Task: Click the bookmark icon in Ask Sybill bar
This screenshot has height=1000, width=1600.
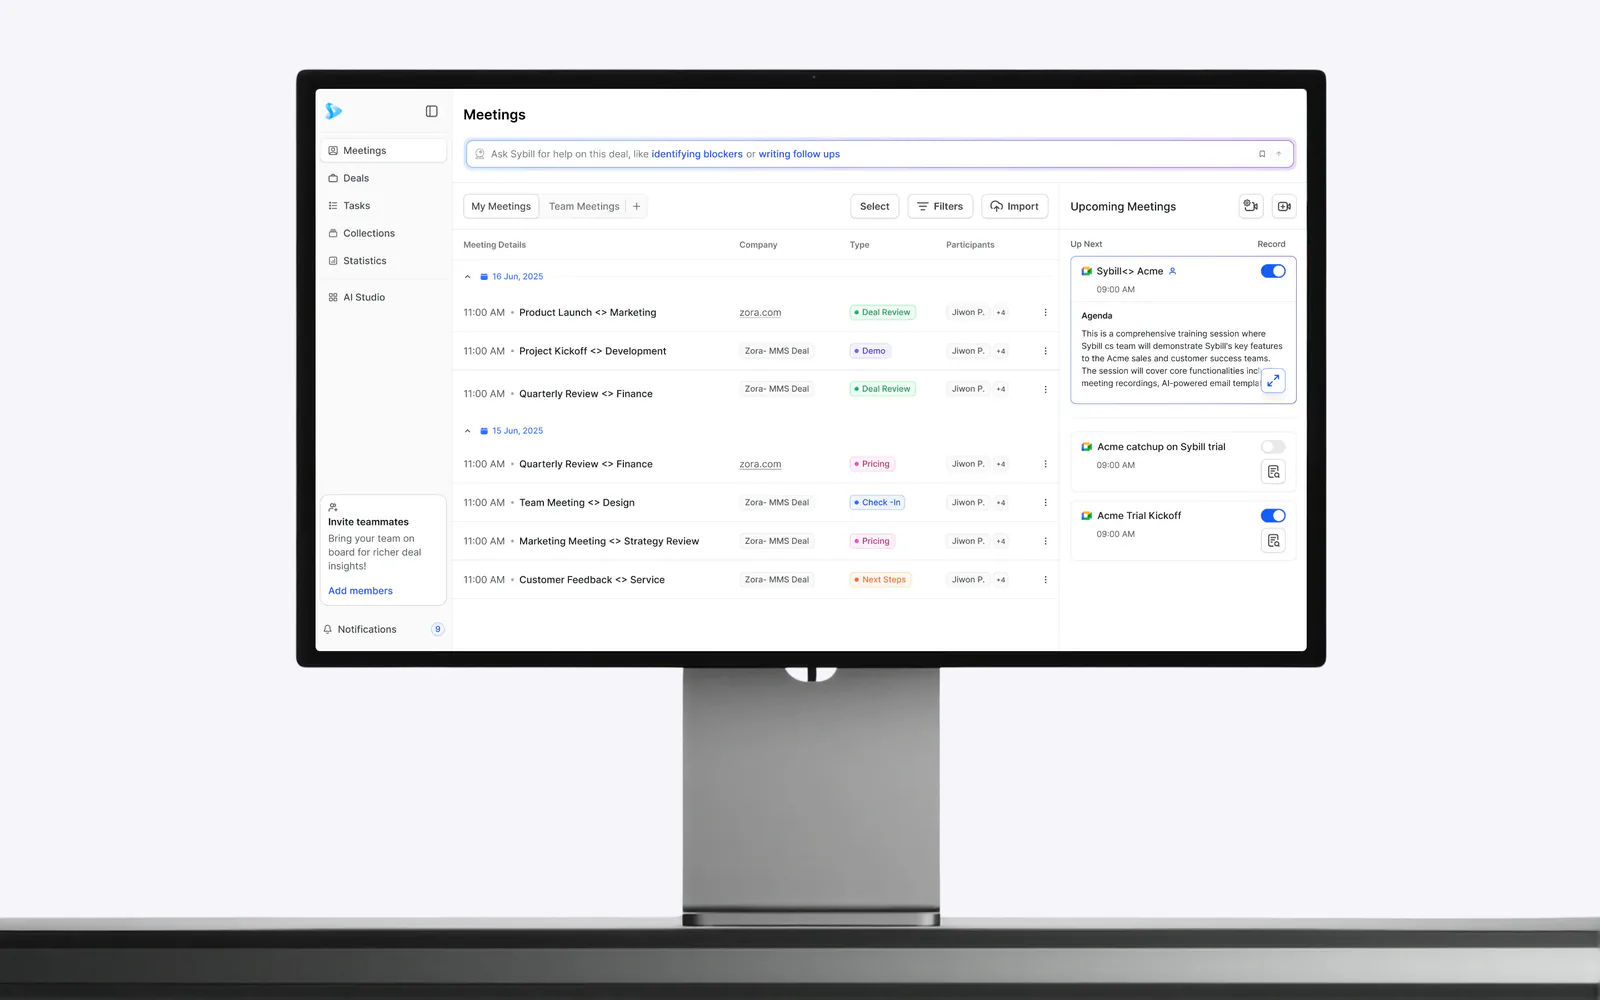Action: tap(1262, 154)
